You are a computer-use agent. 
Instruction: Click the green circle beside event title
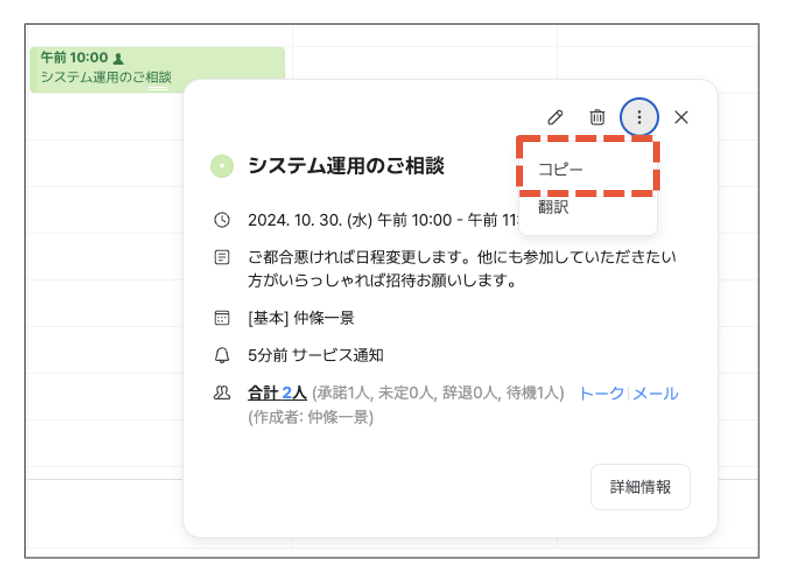[x=222, y=166]
